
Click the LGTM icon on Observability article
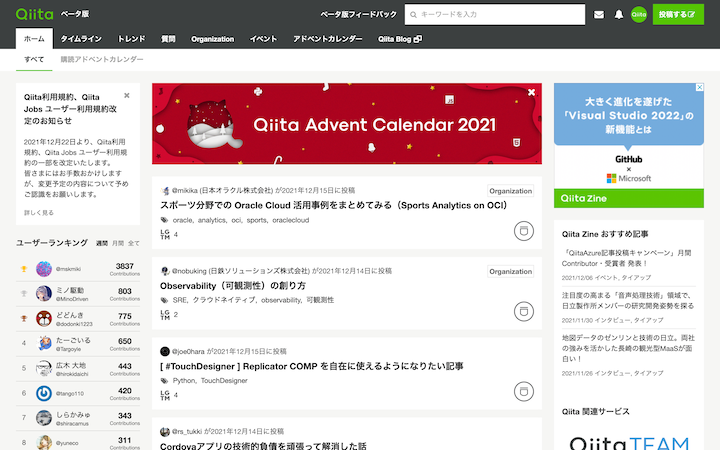pos(165,315)
